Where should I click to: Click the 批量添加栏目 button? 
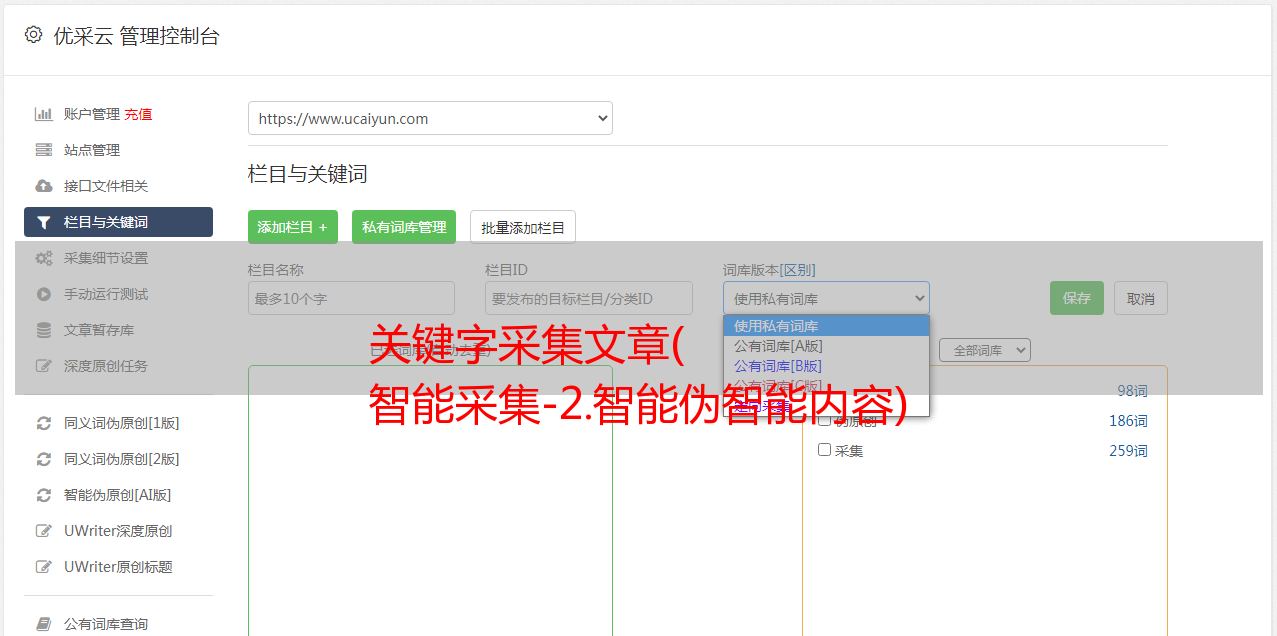pos(523,227)
